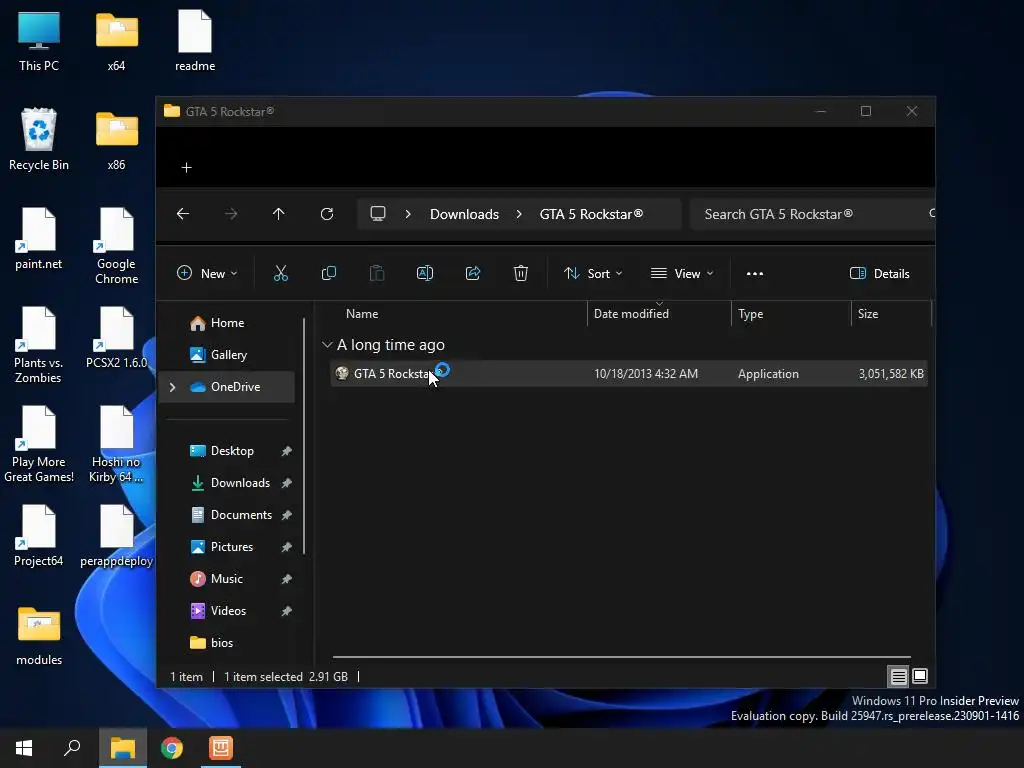Image resolution: width=1024 pixels, height=768 pixels.
Task: Click the Share icon in toolbar
Action: click(473, 274)
